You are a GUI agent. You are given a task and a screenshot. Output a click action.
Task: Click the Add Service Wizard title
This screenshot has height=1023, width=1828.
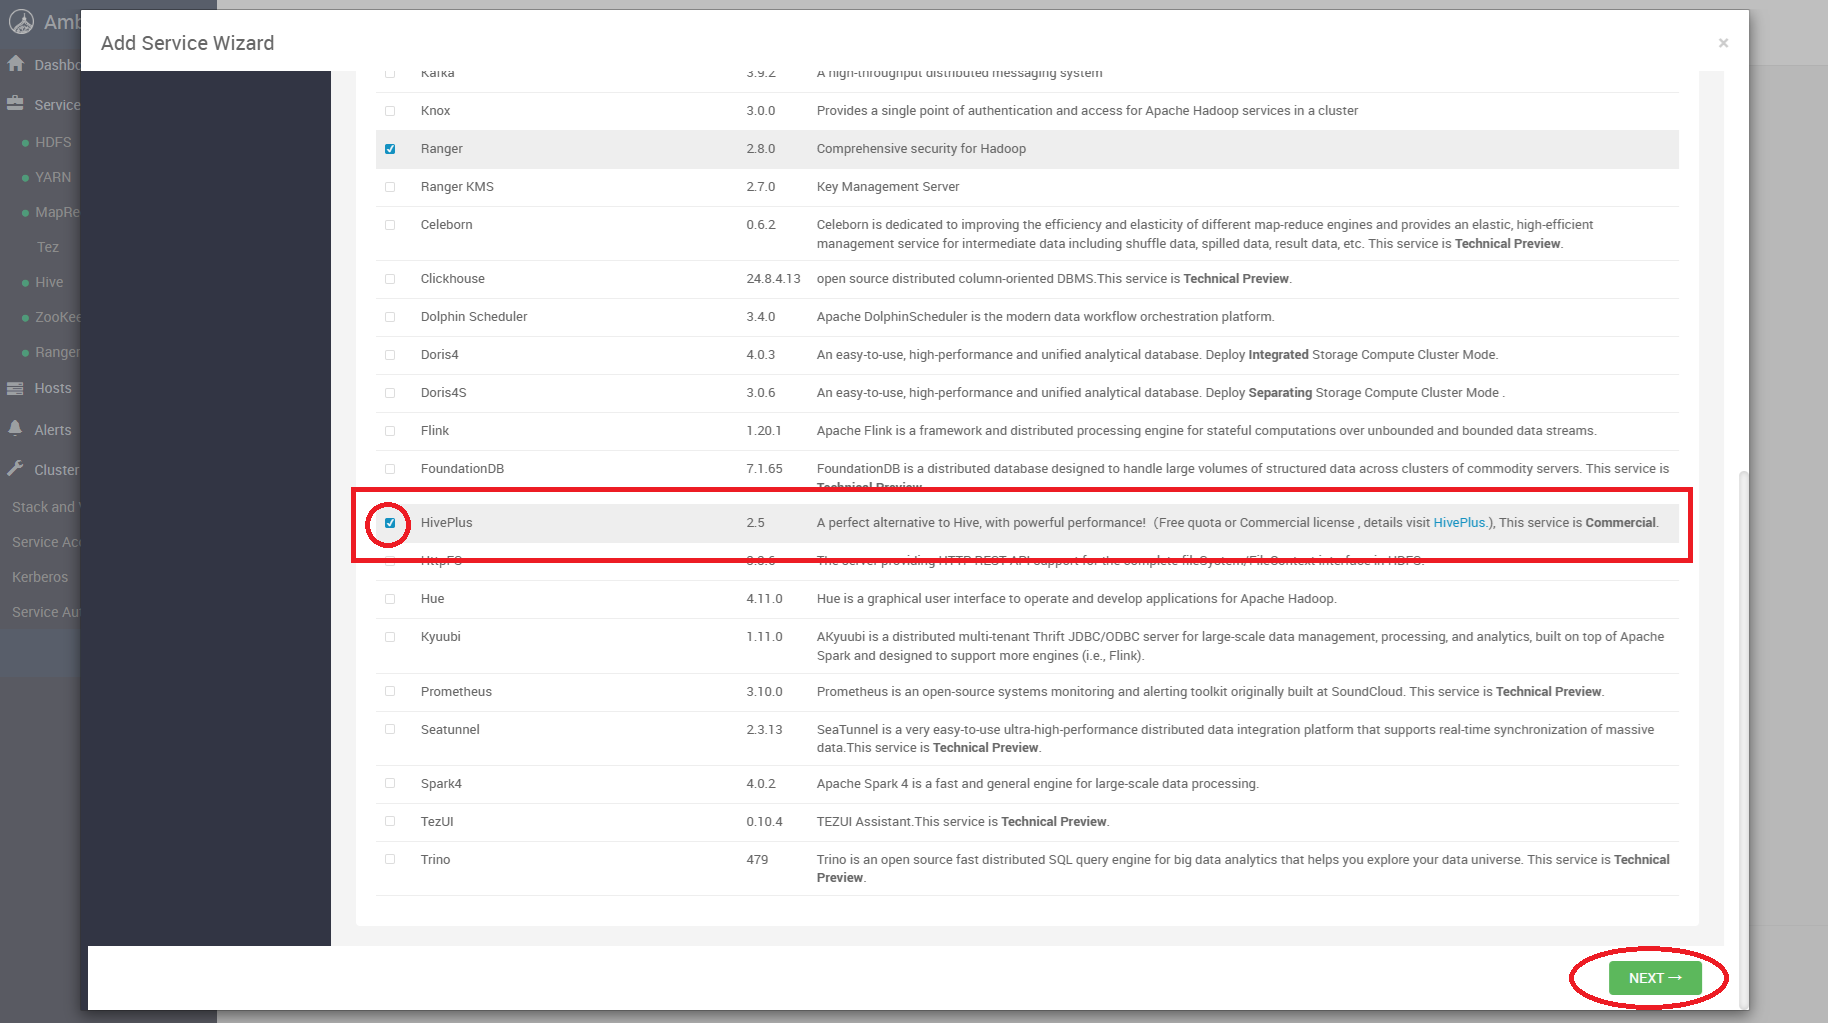point(187,43)
